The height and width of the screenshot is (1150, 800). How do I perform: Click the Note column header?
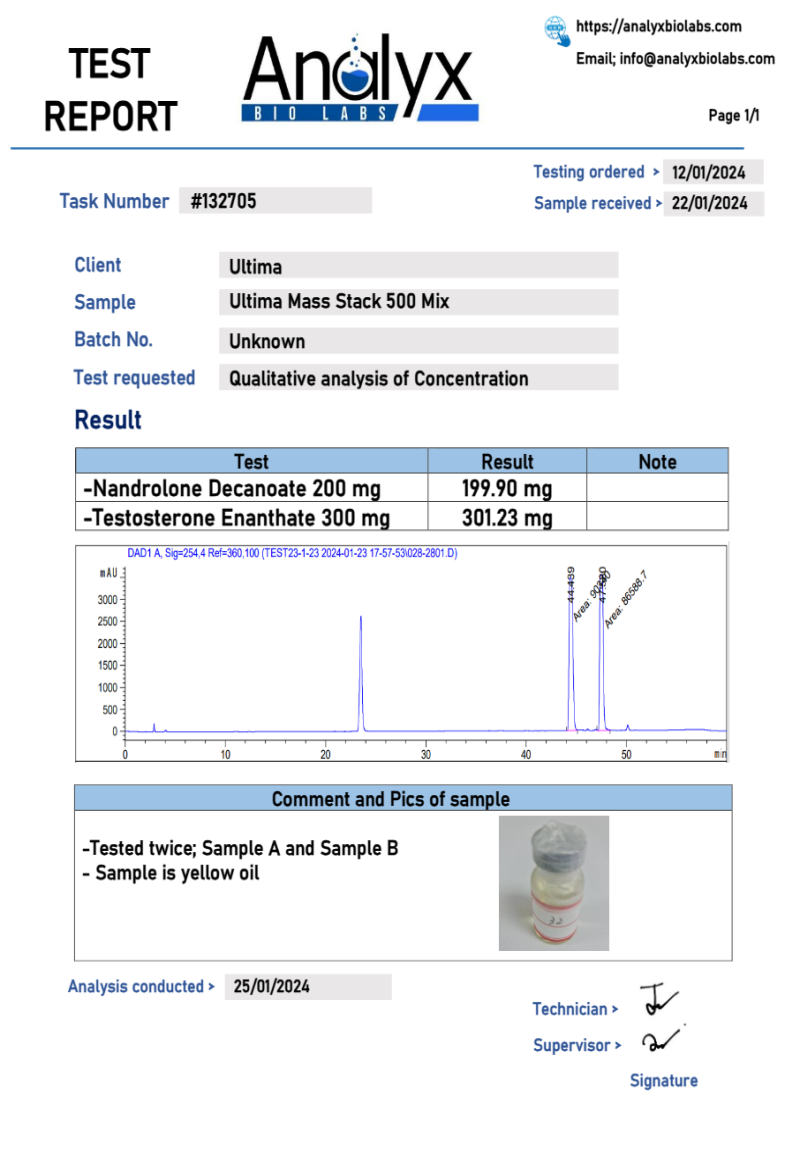657,462
